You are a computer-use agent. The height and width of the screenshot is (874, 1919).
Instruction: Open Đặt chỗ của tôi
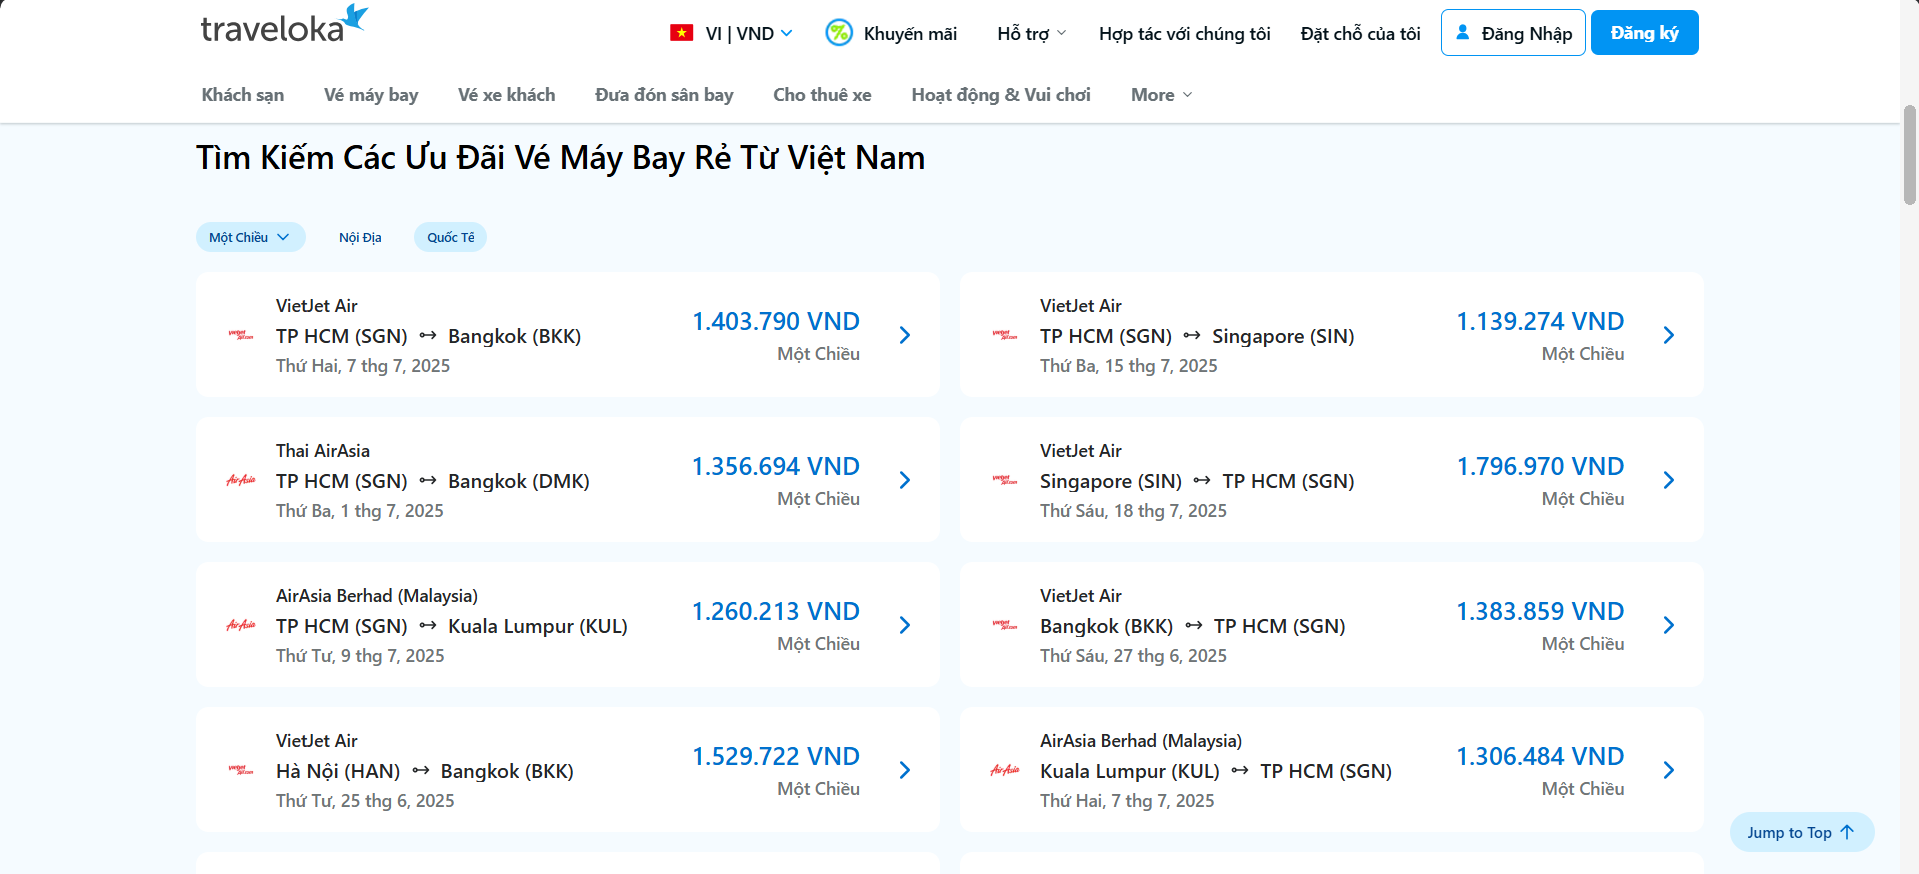click(1360, 33)
